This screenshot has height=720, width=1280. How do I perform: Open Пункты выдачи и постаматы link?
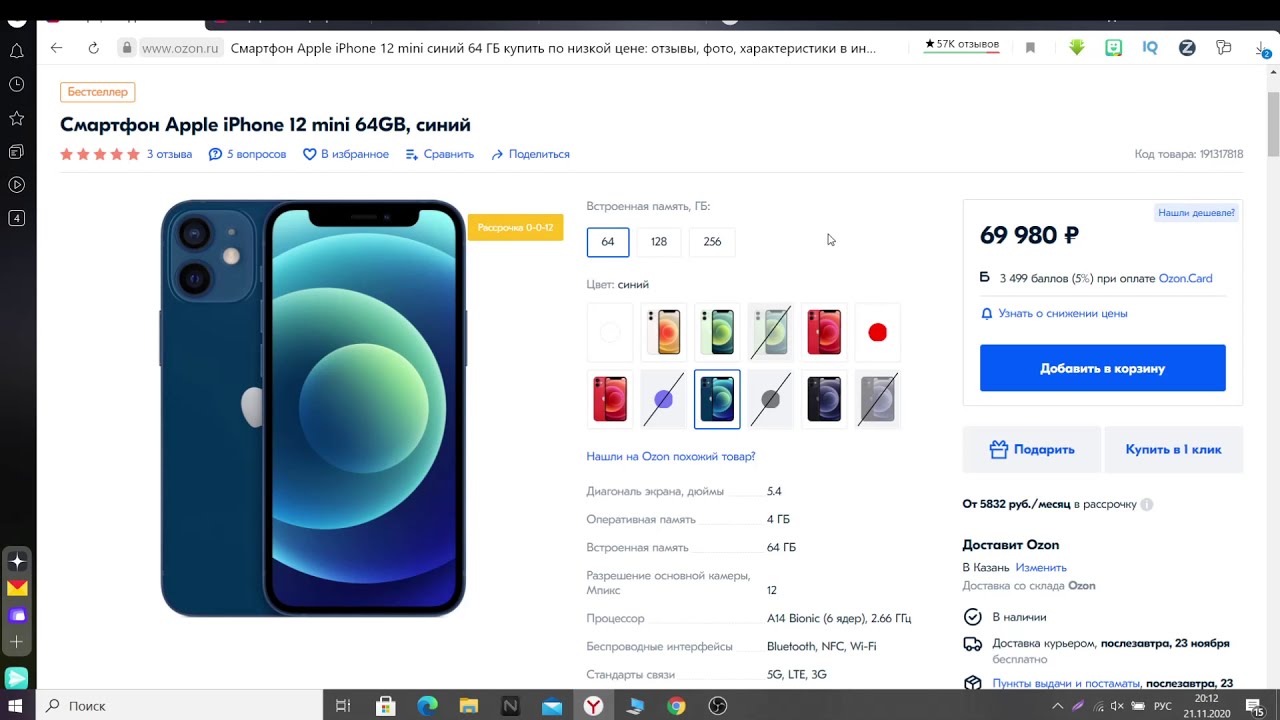point(1066,683)
